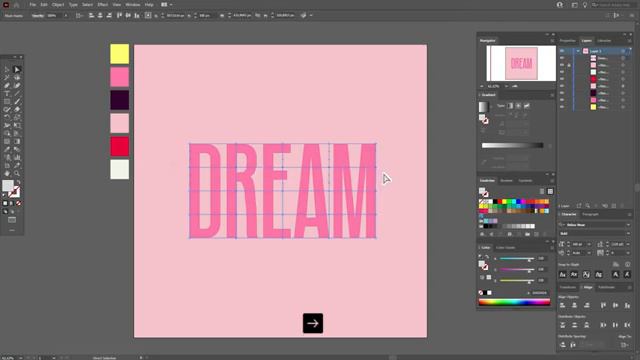
Task: Open the font style dropdown showing Bold
Action: click(628, 233)
